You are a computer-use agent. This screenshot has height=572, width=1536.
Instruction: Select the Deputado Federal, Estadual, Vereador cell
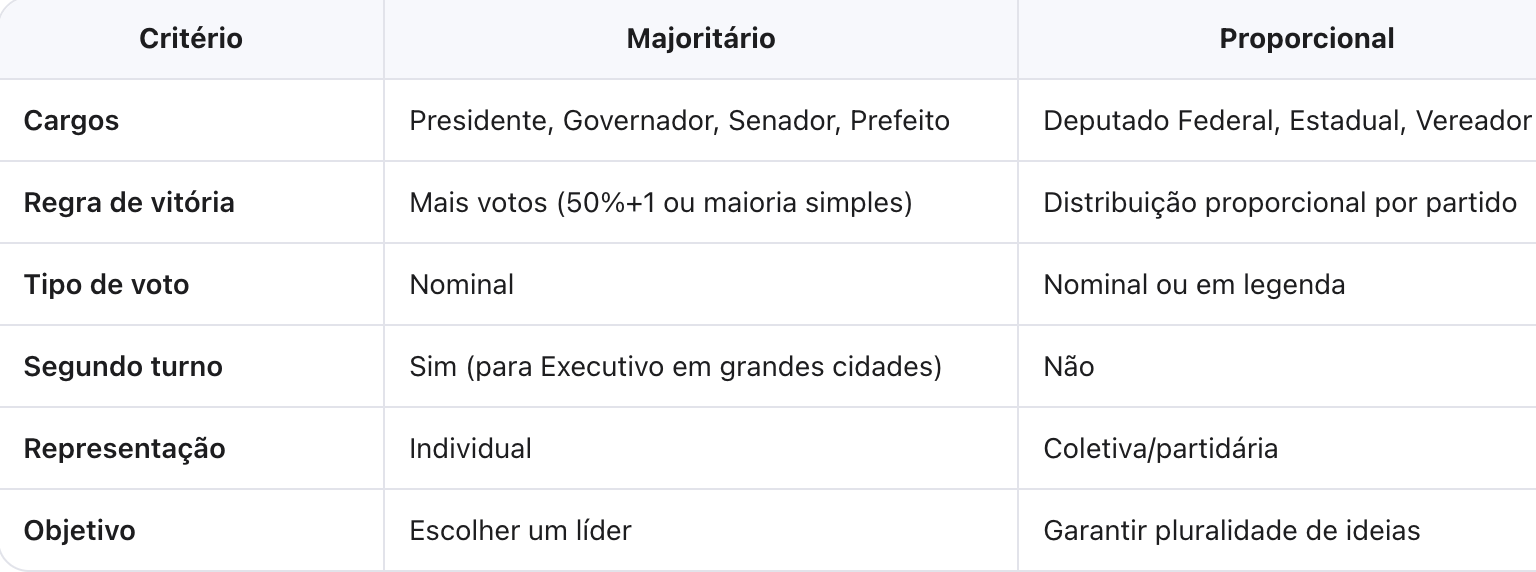[1287, 121]
